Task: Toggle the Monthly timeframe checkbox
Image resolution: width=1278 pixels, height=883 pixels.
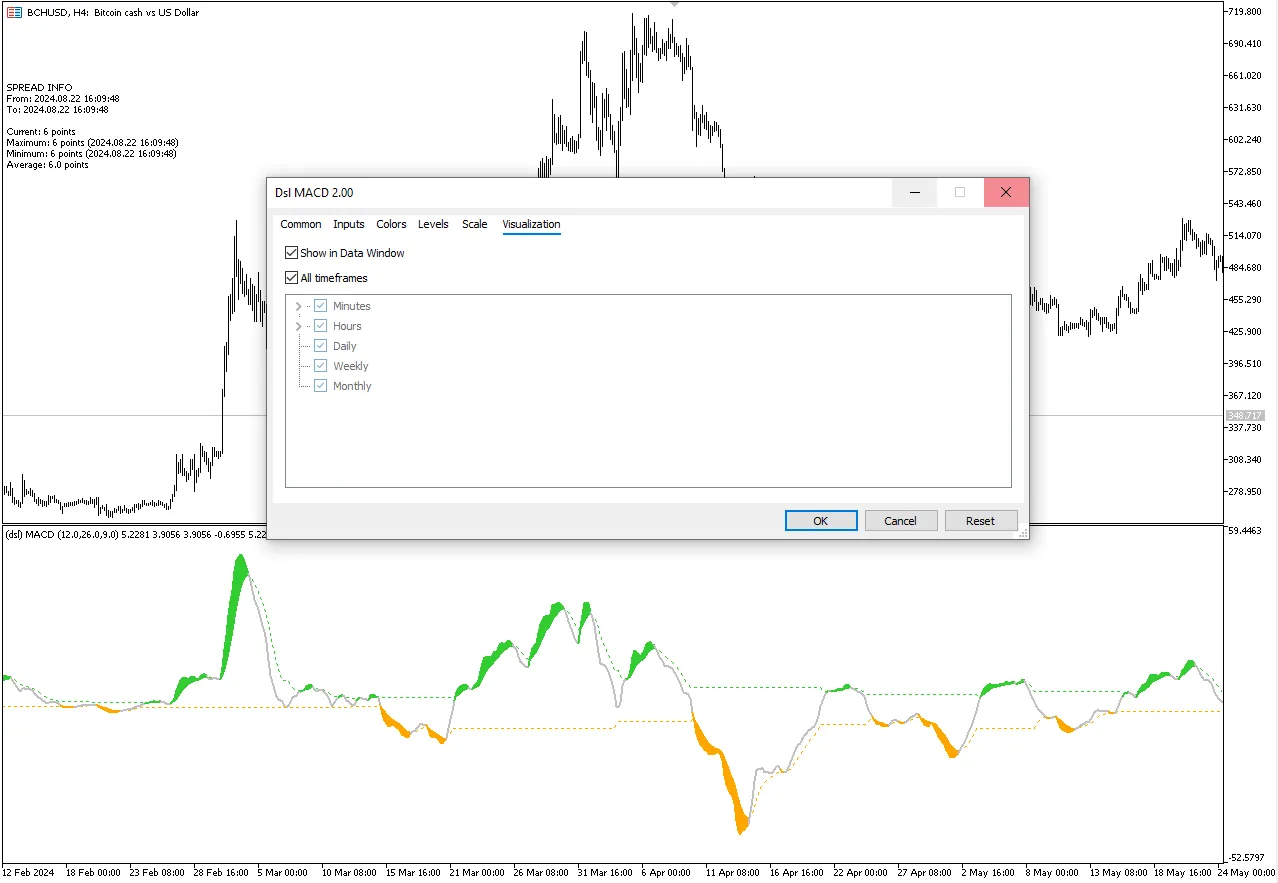Action: click(x=321, y=386)
